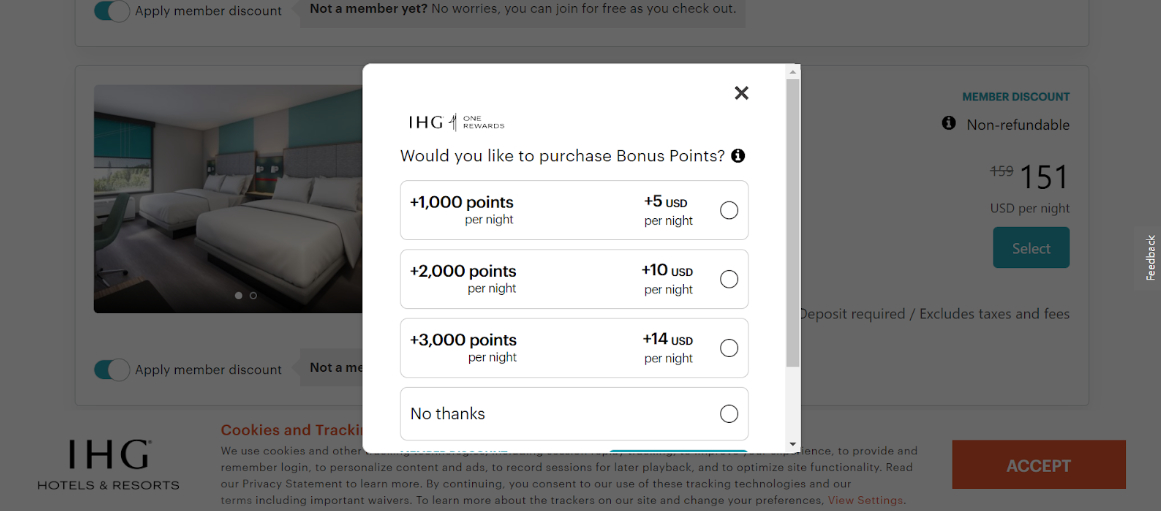Click the IHG Hotels & Resorts logo
1161x511 pixels.
[x=109, y=465]
